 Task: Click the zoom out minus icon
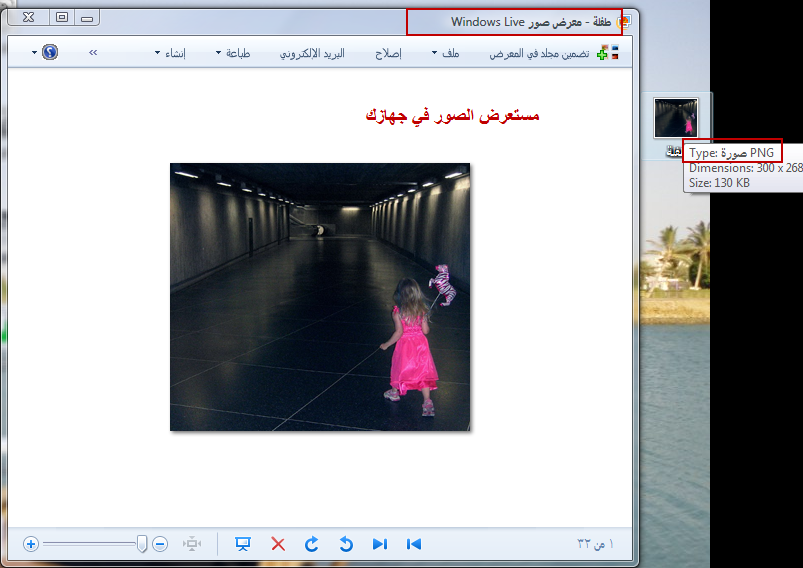click(160, 544)
